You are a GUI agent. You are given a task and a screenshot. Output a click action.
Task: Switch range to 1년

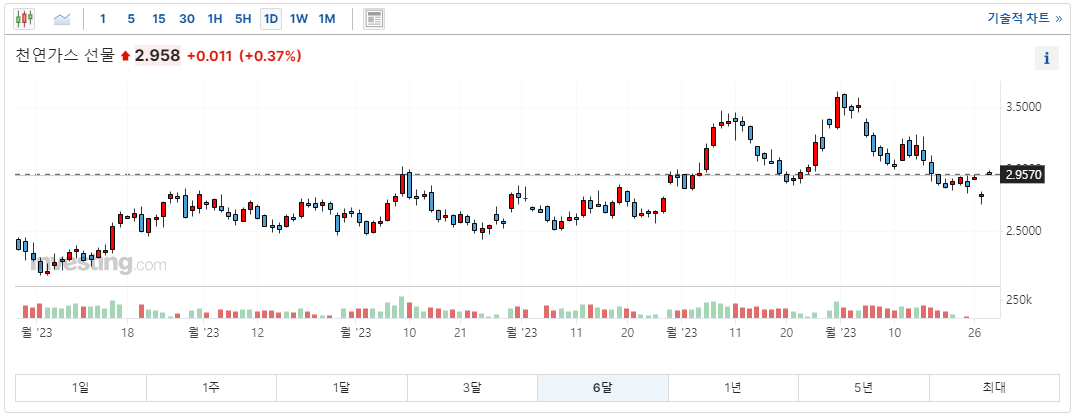pyautogui.click(x=733, y=388)
